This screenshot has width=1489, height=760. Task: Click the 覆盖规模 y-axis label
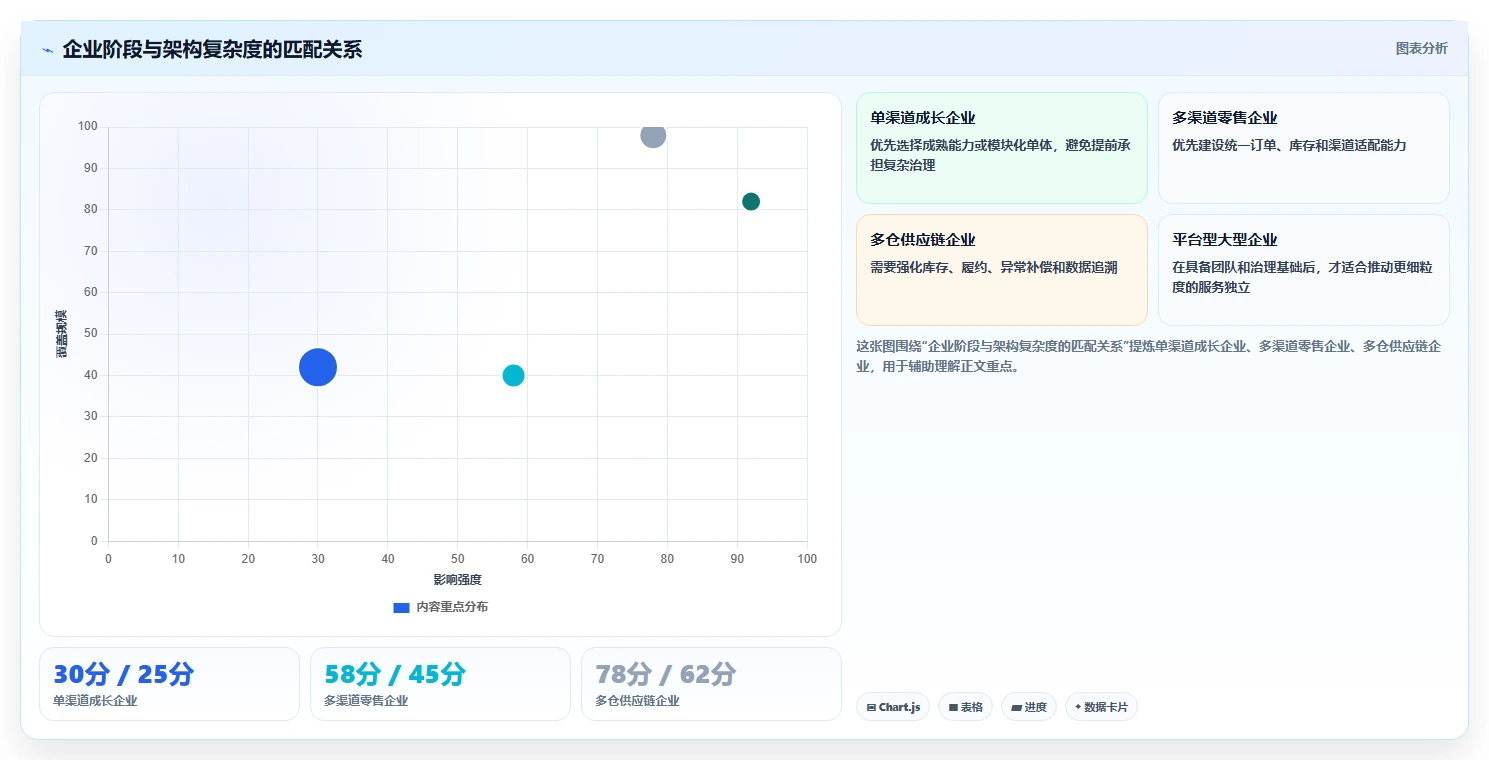click(x=62, y=334)
